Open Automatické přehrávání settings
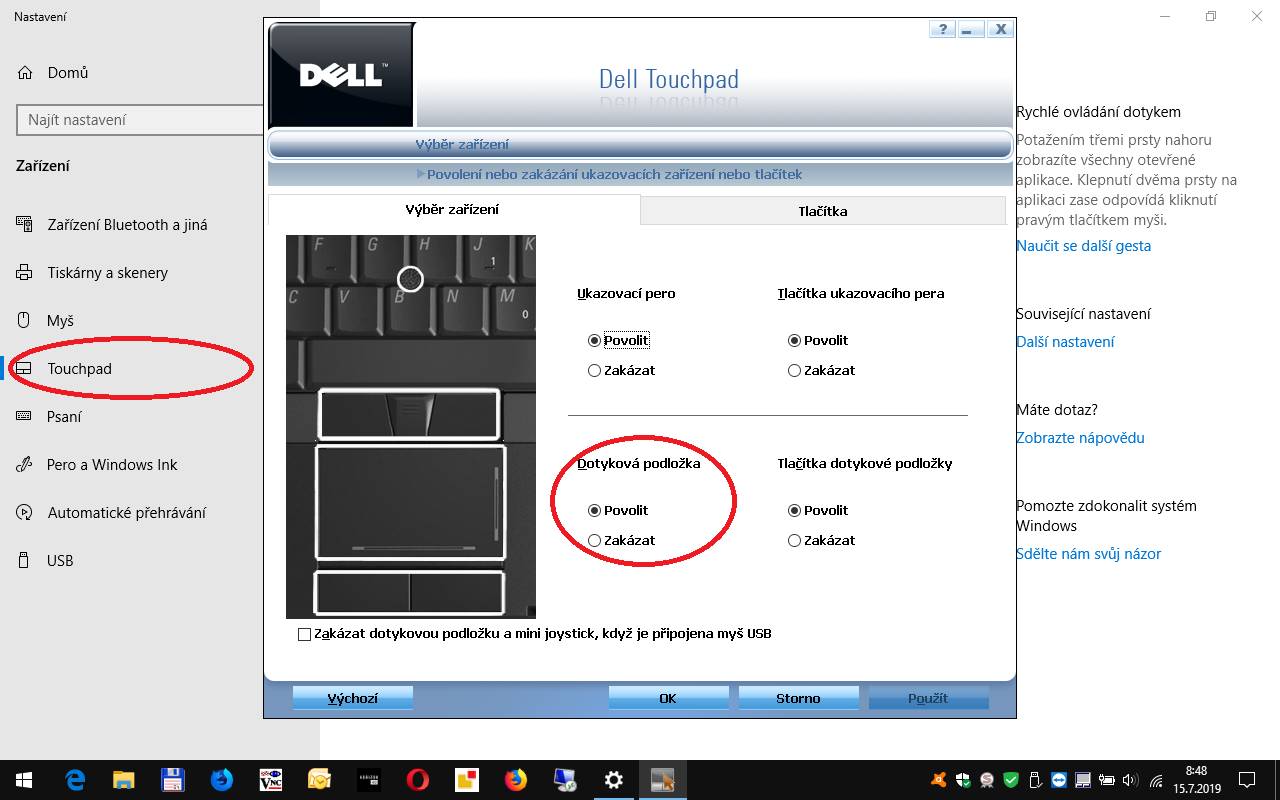 click(126, 513)
